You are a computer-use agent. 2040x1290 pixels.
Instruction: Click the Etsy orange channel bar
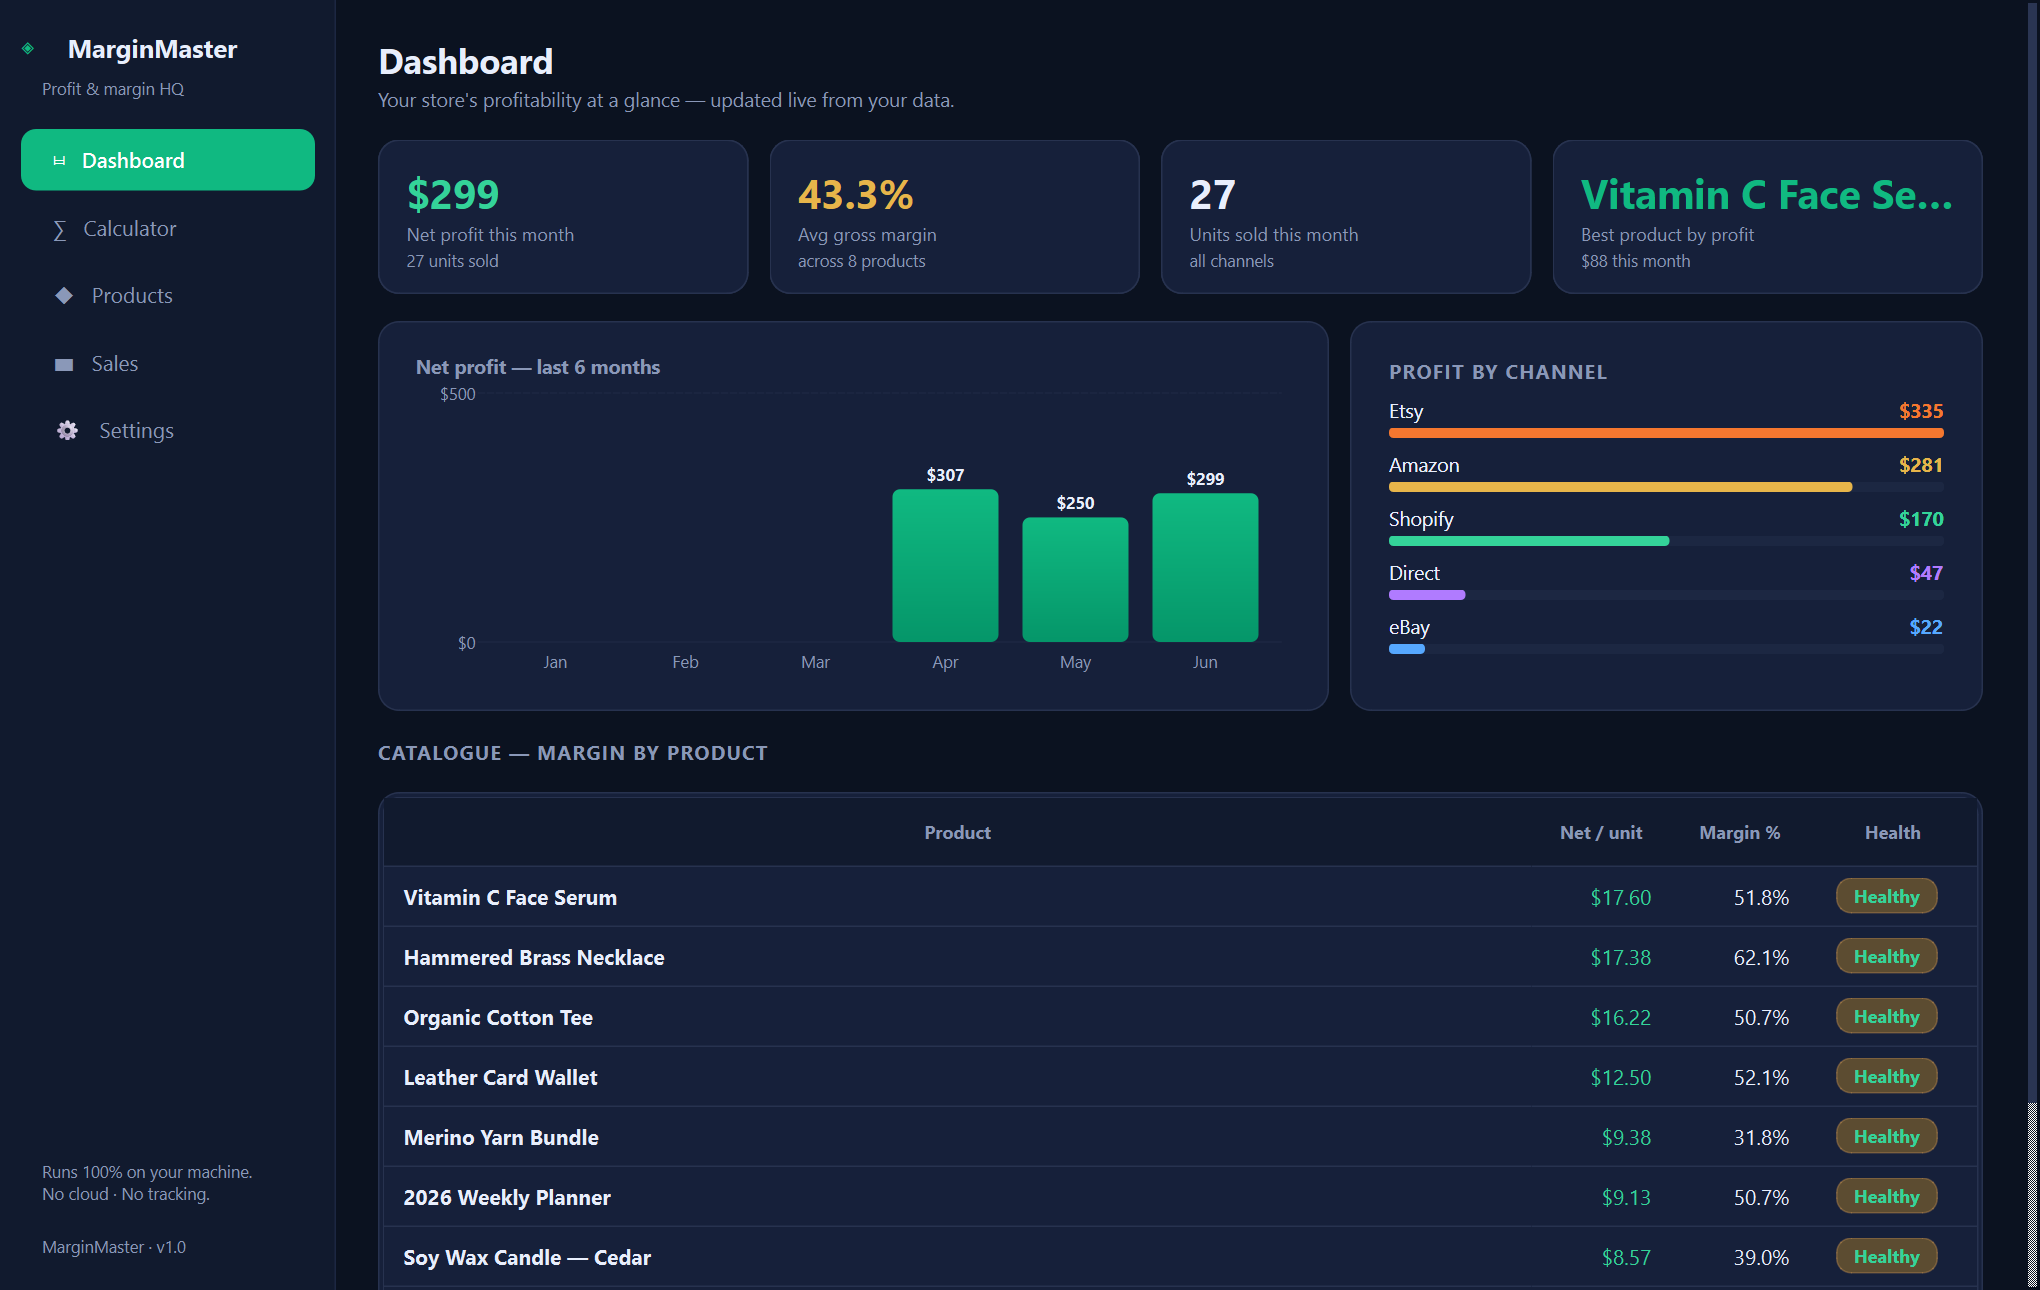pos(1666,433)
